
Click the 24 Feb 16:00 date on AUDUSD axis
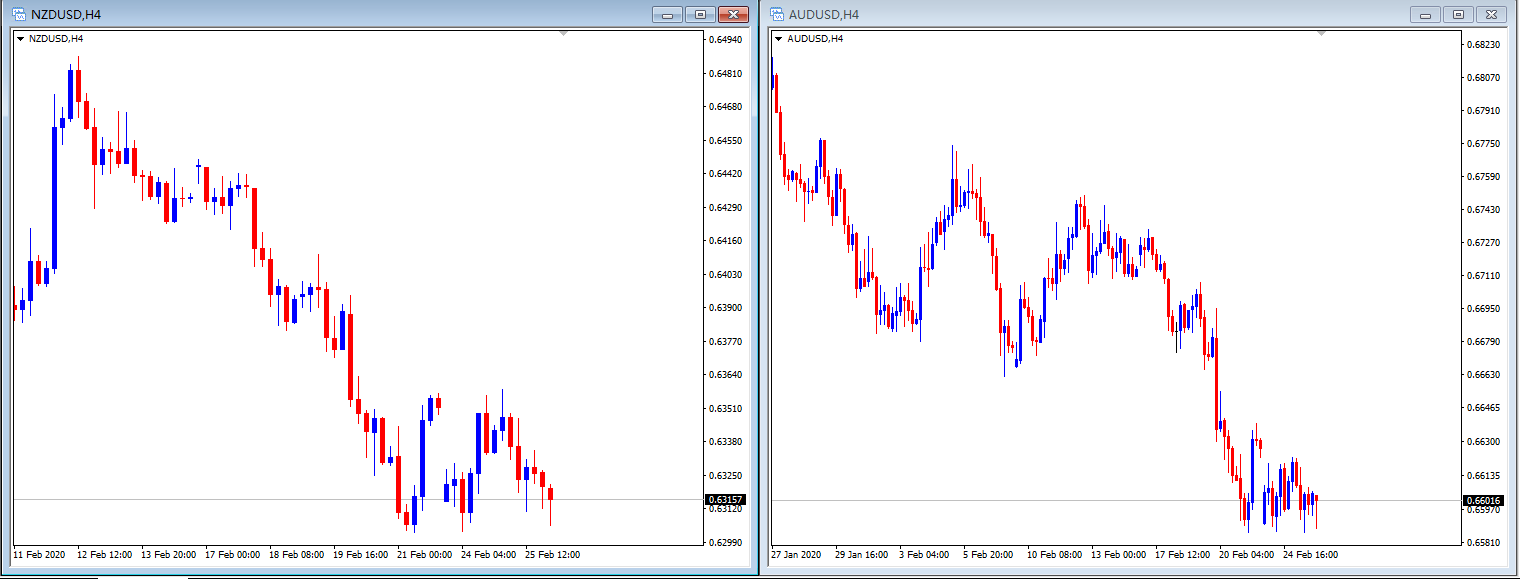tap(1310, 555)
